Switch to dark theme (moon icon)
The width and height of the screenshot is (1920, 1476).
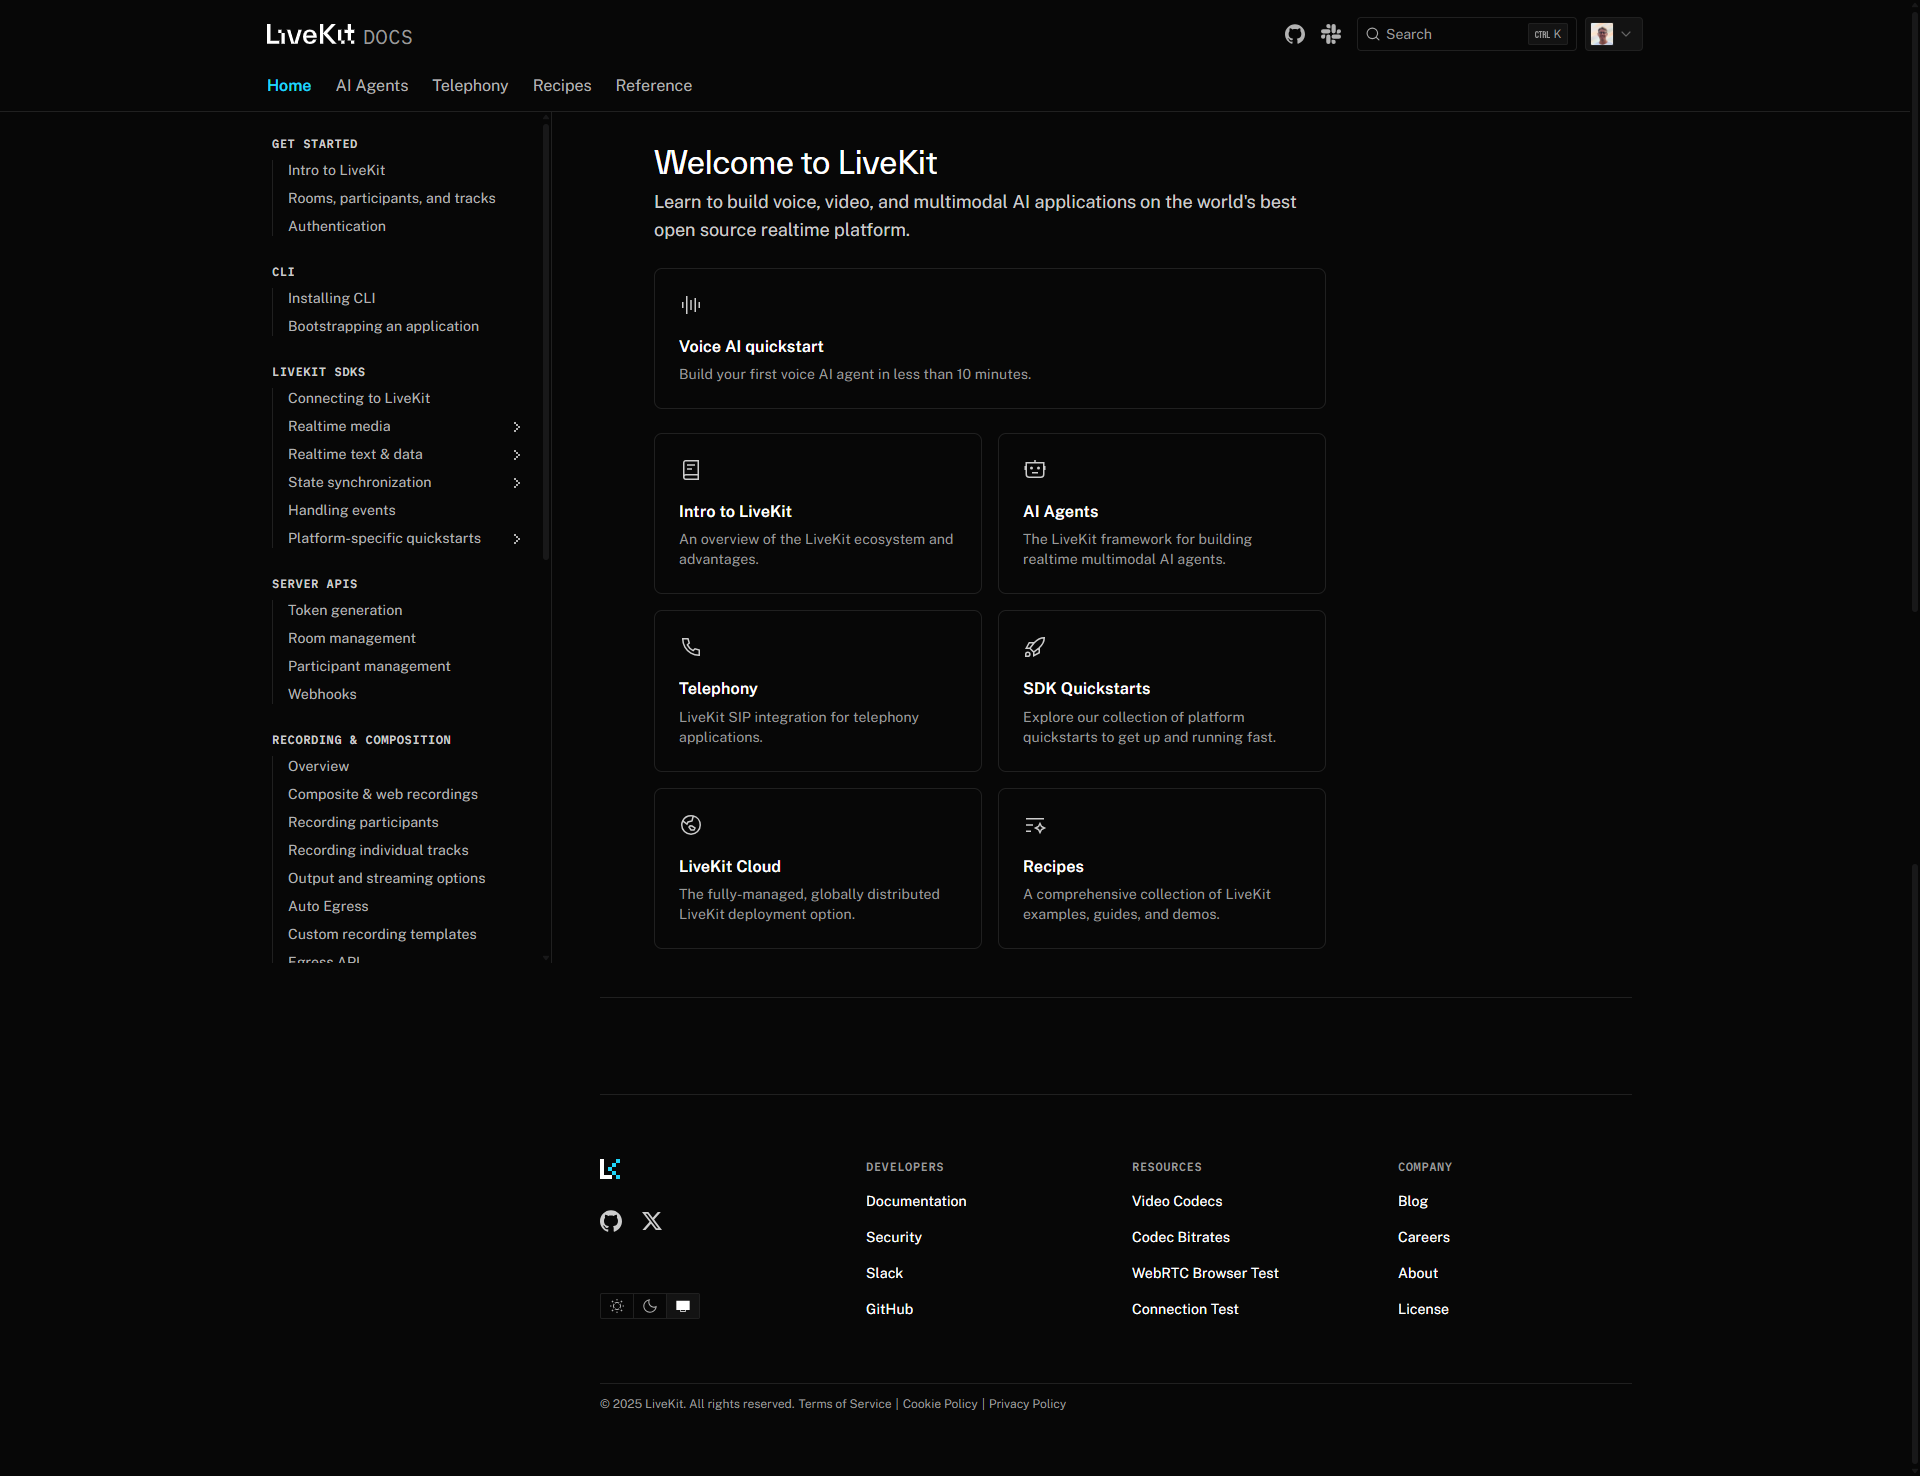pyautogui.click(x=650, y=1306)
